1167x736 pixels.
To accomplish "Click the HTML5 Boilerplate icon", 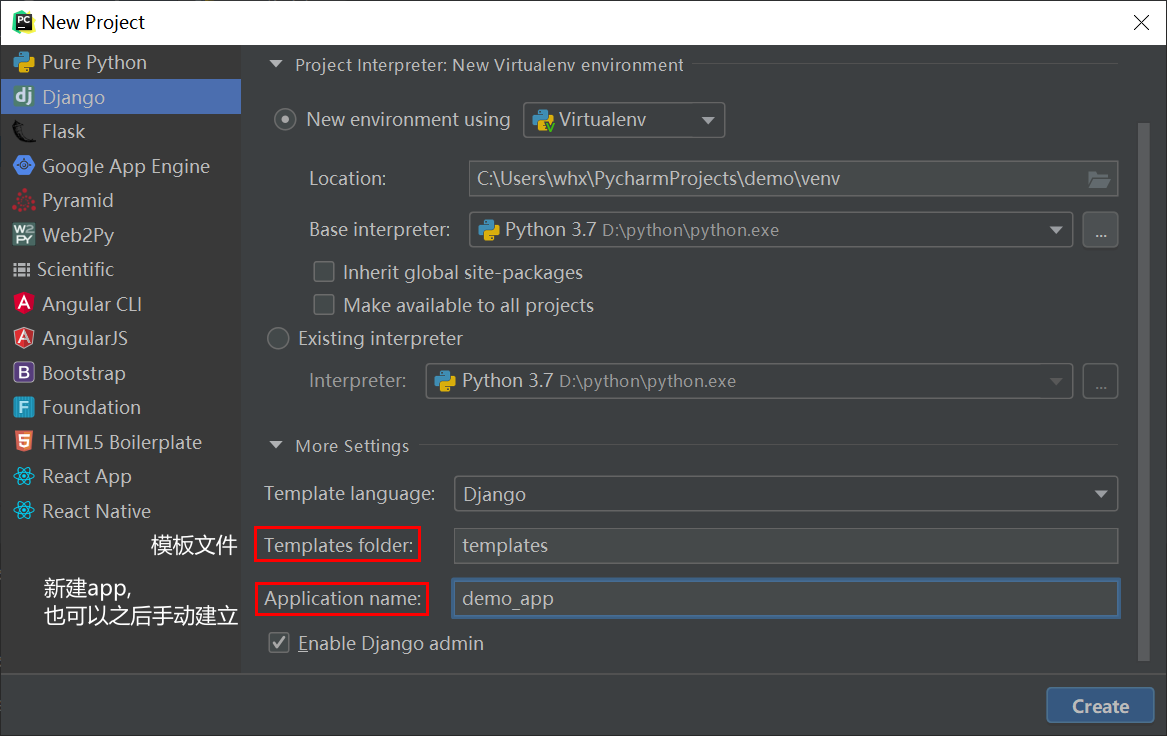I will click(x=24, y=442).
